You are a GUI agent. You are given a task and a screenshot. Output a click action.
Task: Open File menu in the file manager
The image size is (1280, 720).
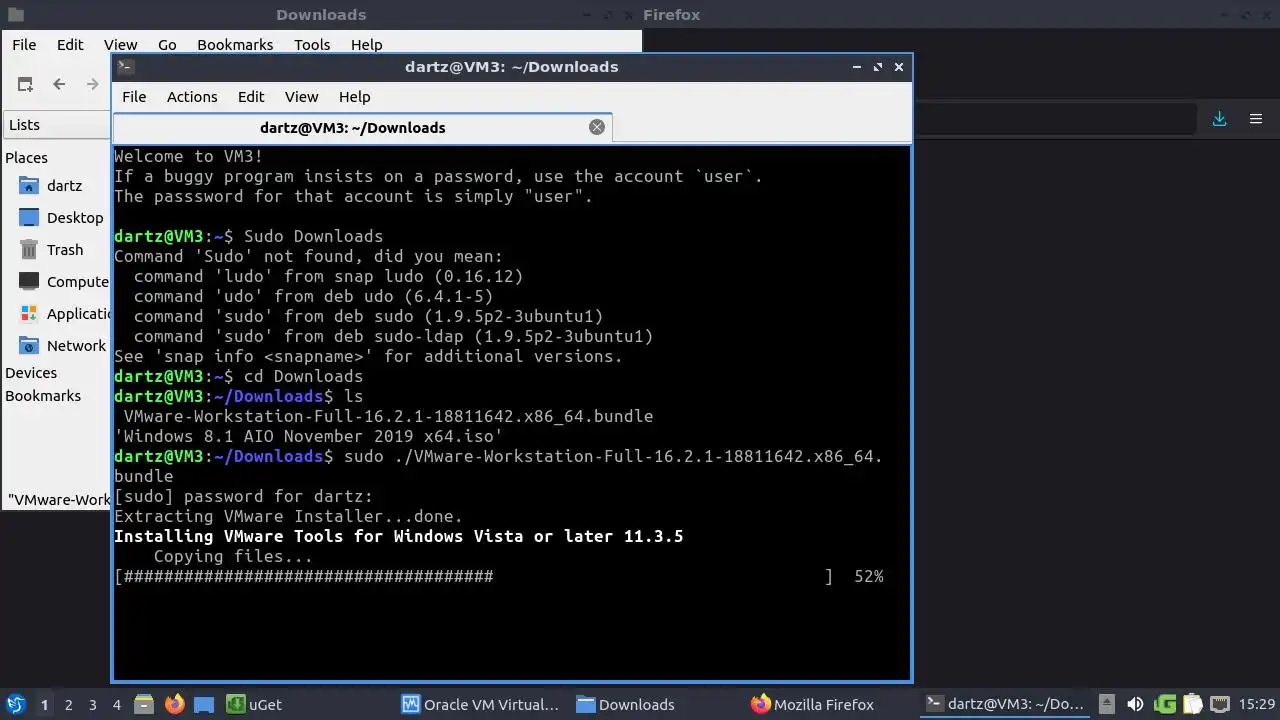tap(24, 45)
